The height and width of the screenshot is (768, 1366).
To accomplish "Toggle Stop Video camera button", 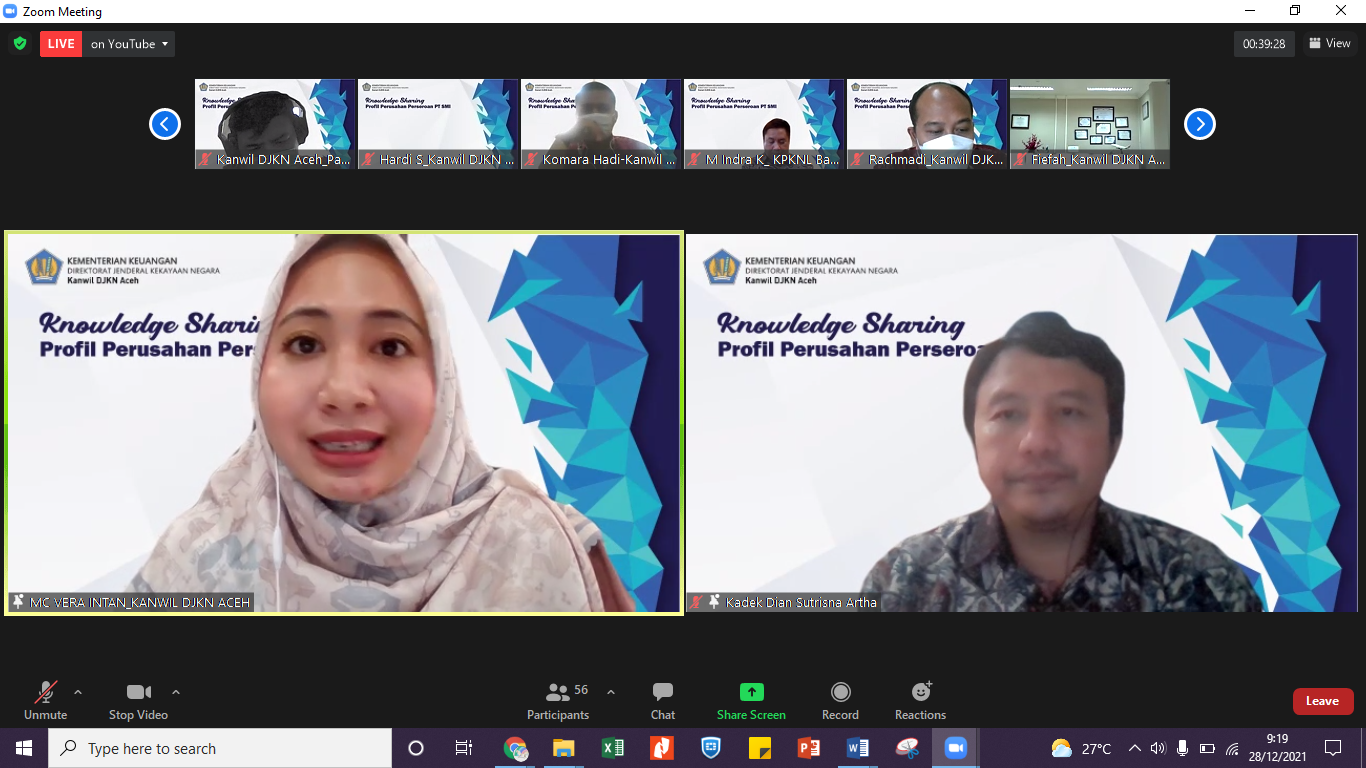I will coord(138,701).
